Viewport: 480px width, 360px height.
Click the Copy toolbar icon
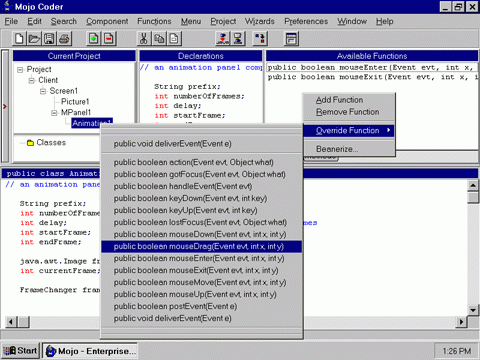159,39
